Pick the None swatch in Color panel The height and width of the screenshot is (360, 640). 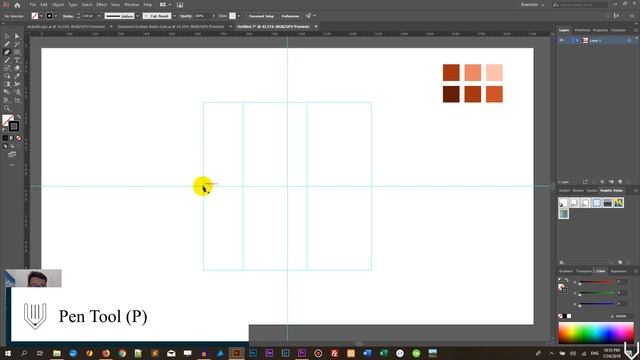[560, 316]
